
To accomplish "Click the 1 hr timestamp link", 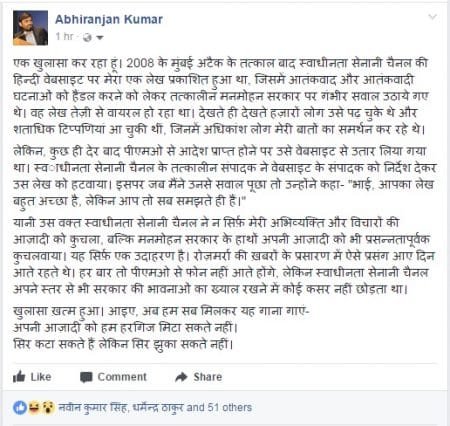I will tap(64, 36).
